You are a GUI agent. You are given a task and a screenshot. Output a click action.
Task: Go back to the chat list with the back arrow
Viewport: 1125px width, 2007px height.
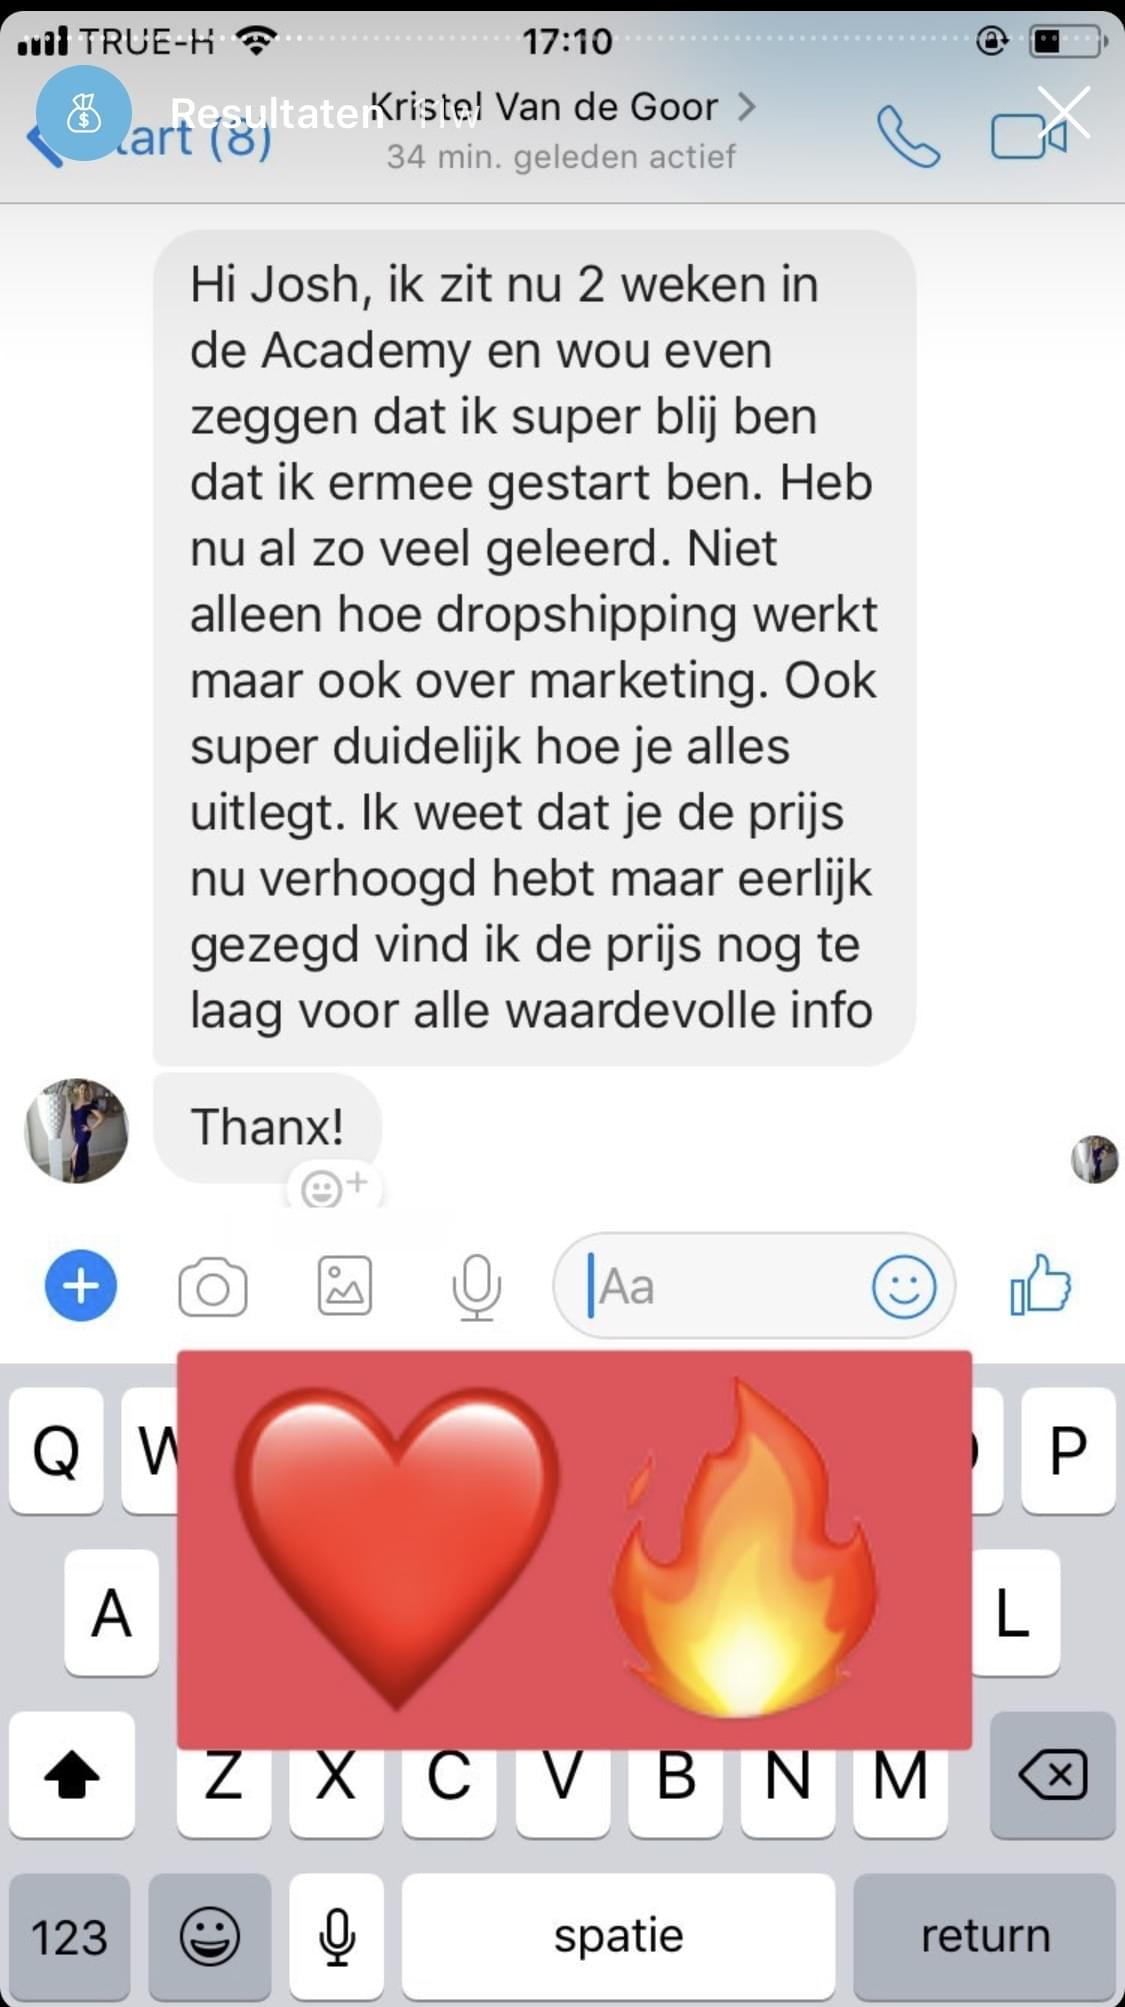pyautogui.click(x=42, y=142)
